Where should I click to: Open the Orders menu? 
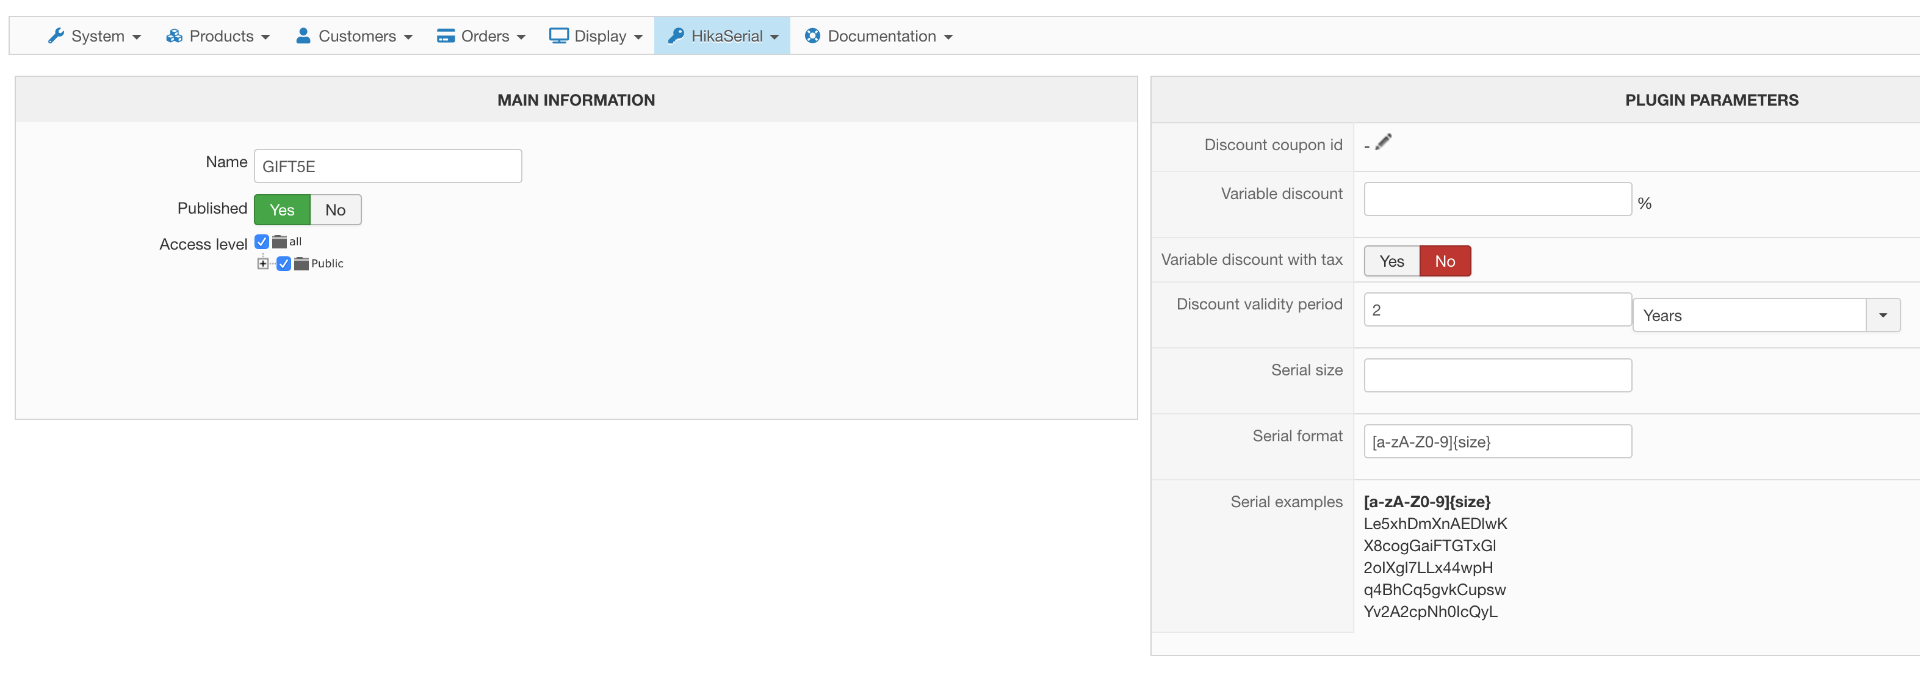pyautogui.click(x=482, y=36)
